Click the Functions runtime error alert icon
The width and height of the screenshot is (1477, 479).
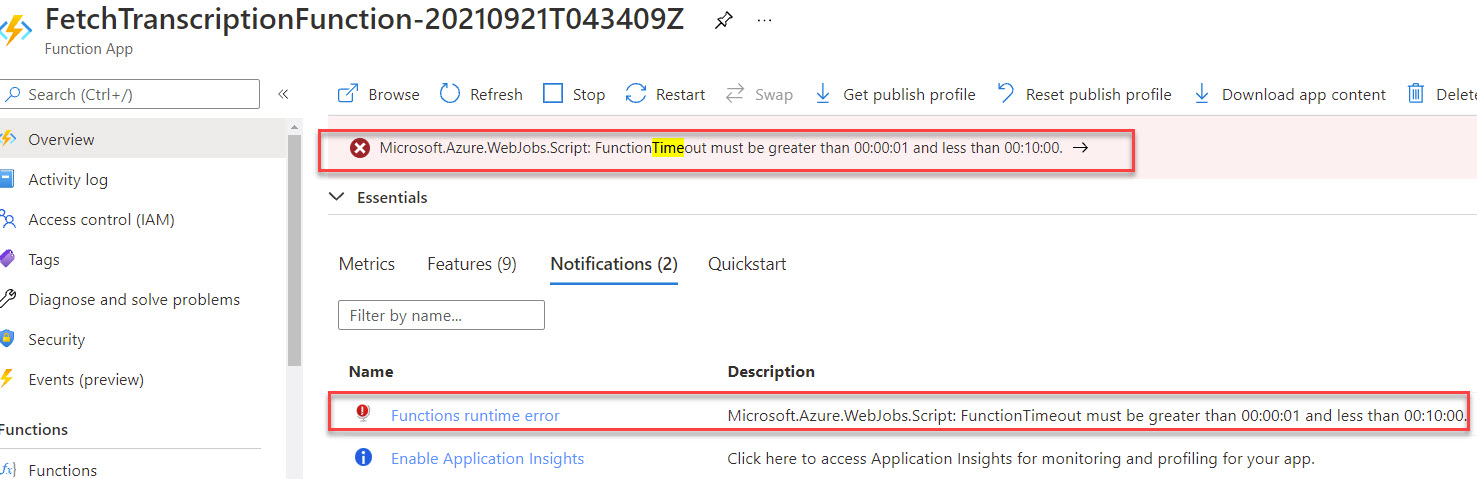pyautogui.click(x=363, y=414)
